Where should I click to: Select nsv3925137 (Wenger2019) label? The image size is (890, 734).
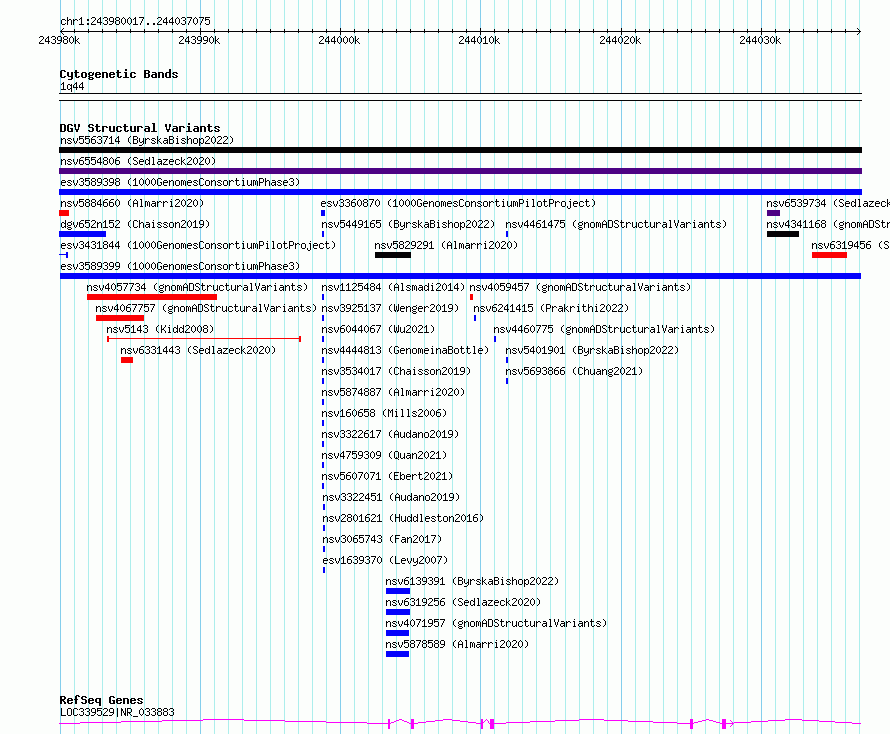tap(390, 308)
